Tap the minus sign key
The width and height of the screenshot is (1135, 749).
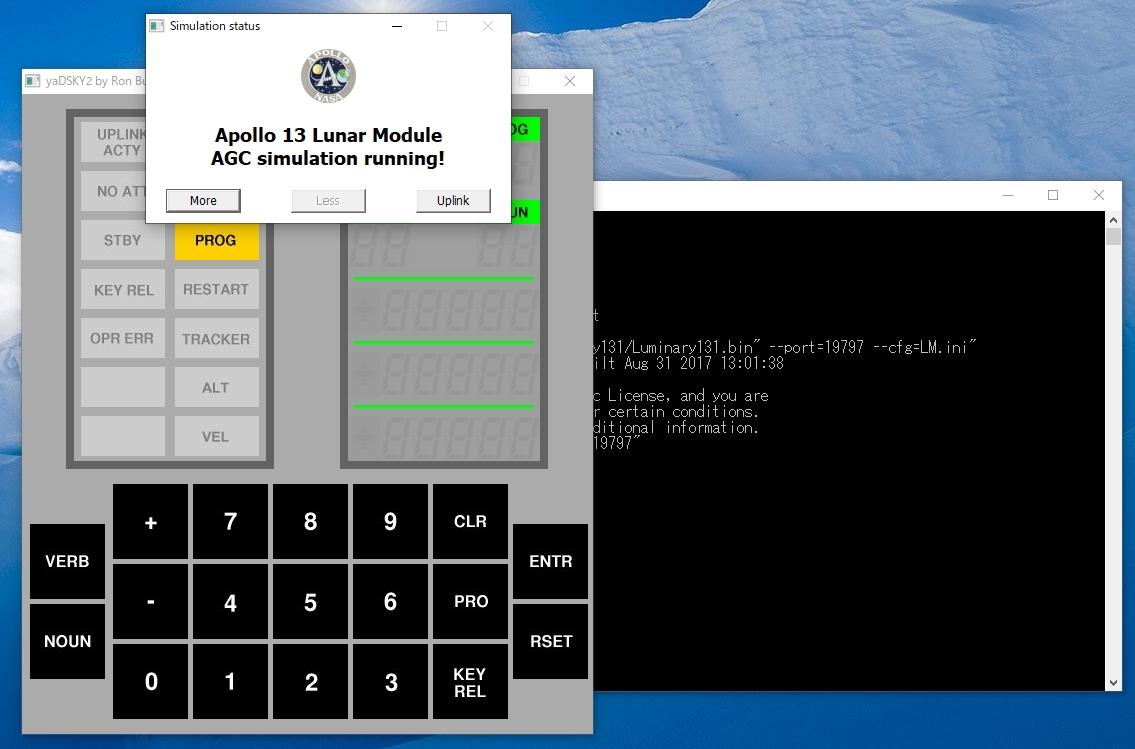(151, 601)
